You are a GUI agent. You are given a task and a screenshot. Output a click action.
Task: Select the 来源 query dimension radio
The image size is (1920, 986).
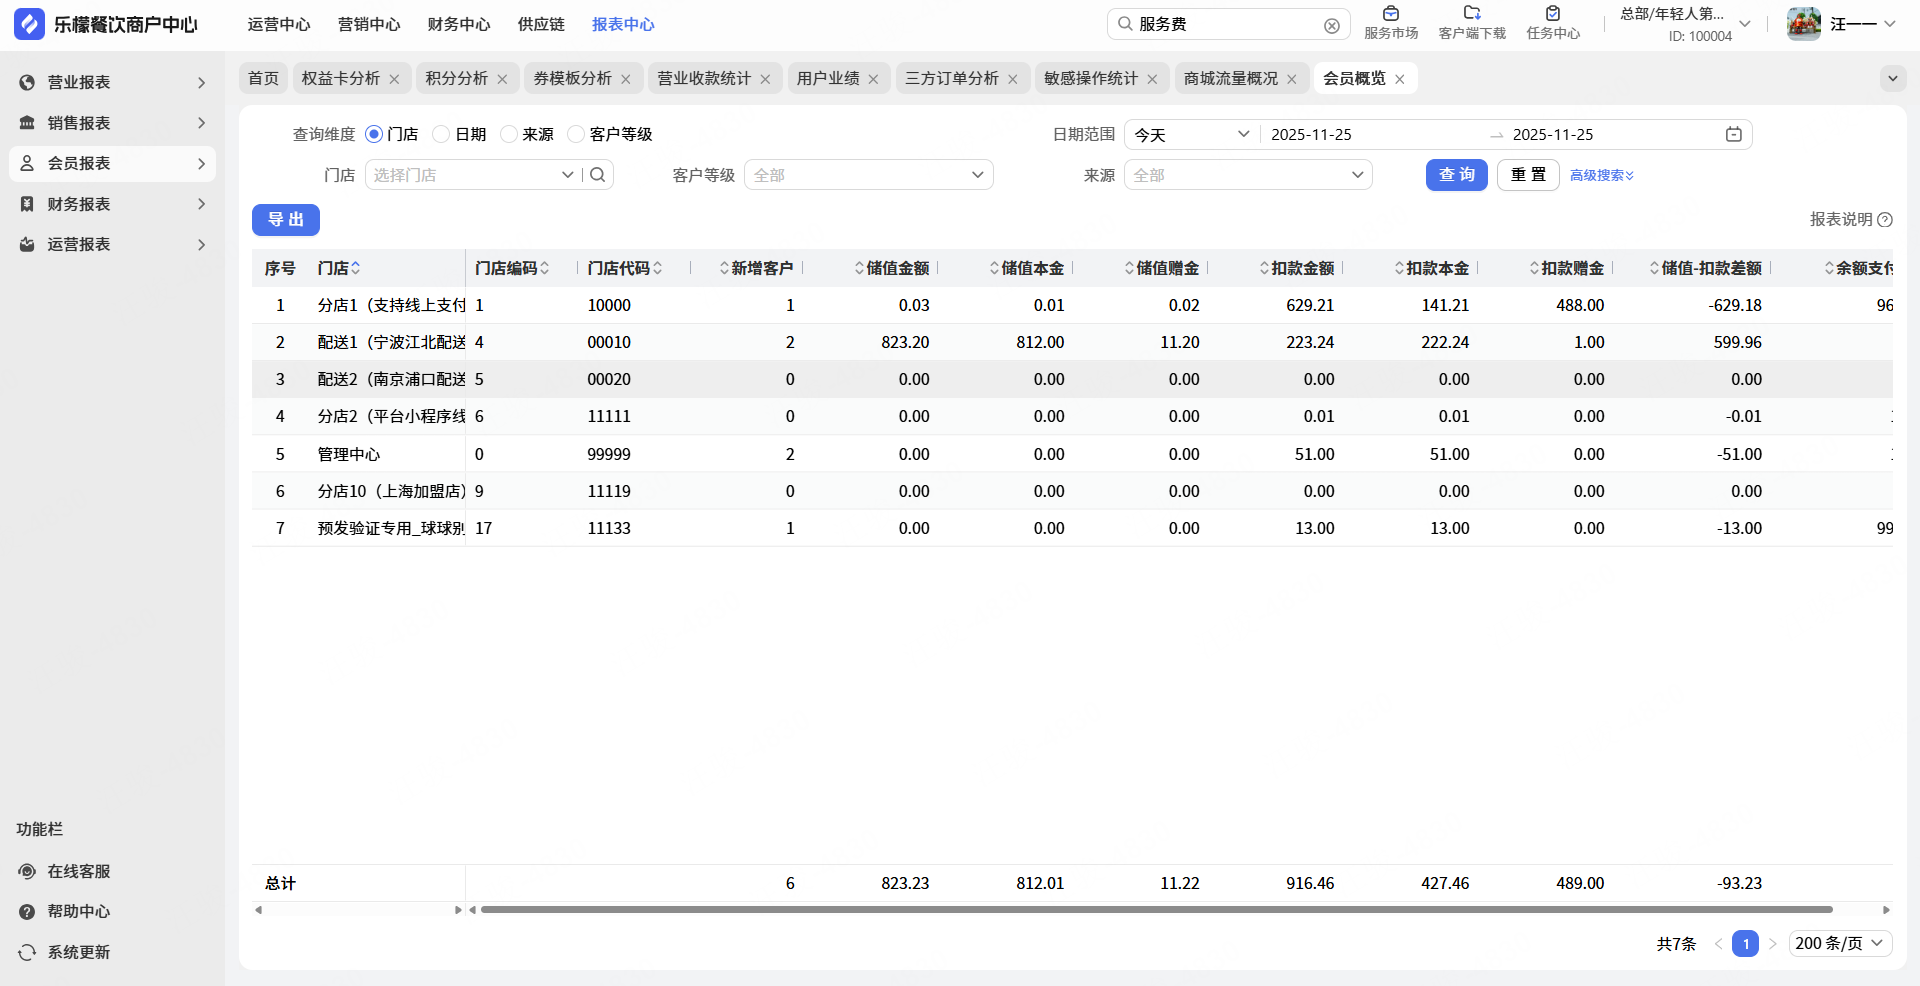click(509, 135)
